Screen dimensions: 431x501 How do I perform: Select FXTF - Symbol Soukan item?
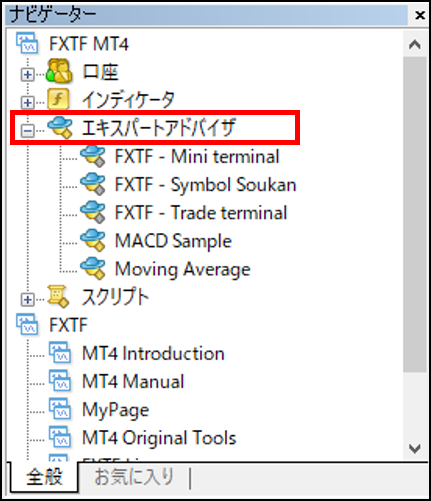pyautogui.click(x=205, y=185)
